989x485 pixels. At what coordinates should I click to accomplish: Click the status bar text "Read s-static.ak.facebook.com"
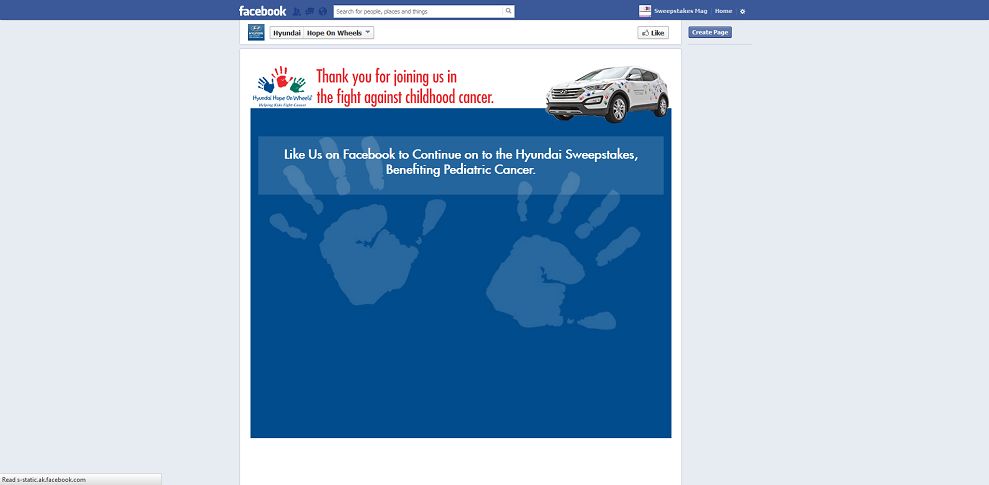[44, 480]
